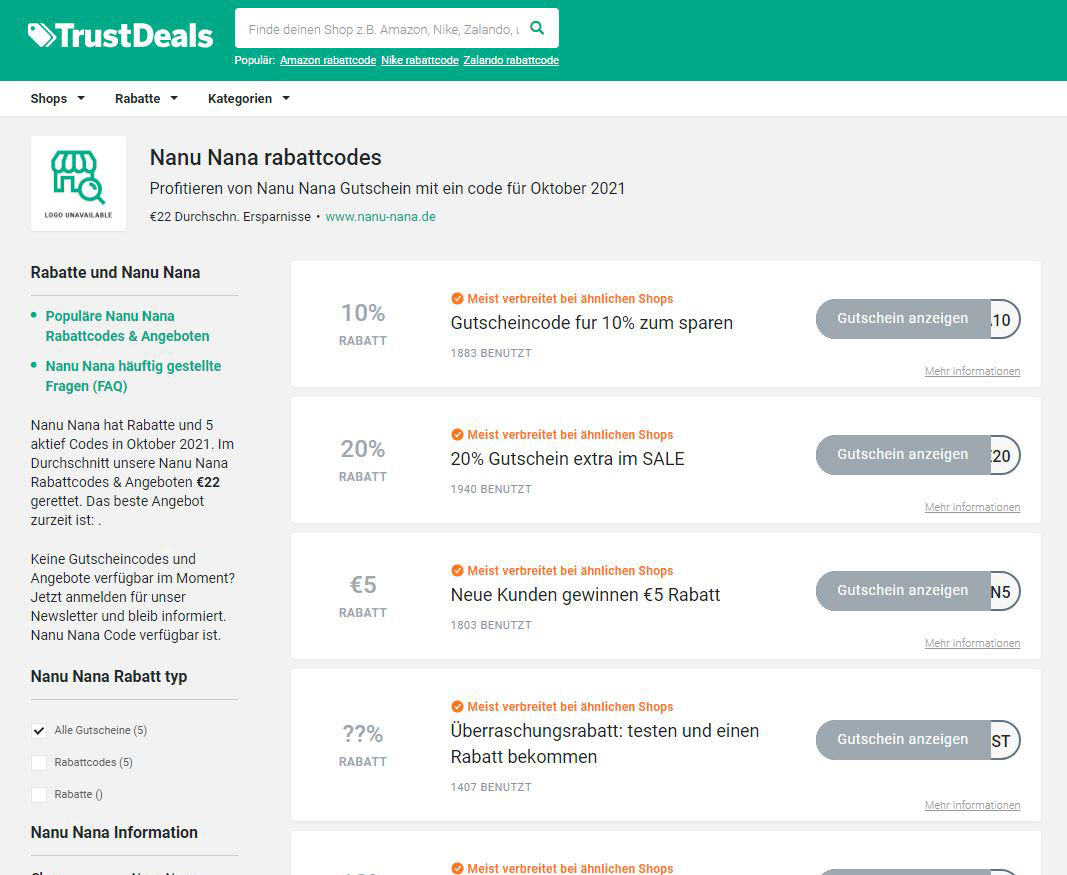Click the TrustDeals logo

coord(120,36)
